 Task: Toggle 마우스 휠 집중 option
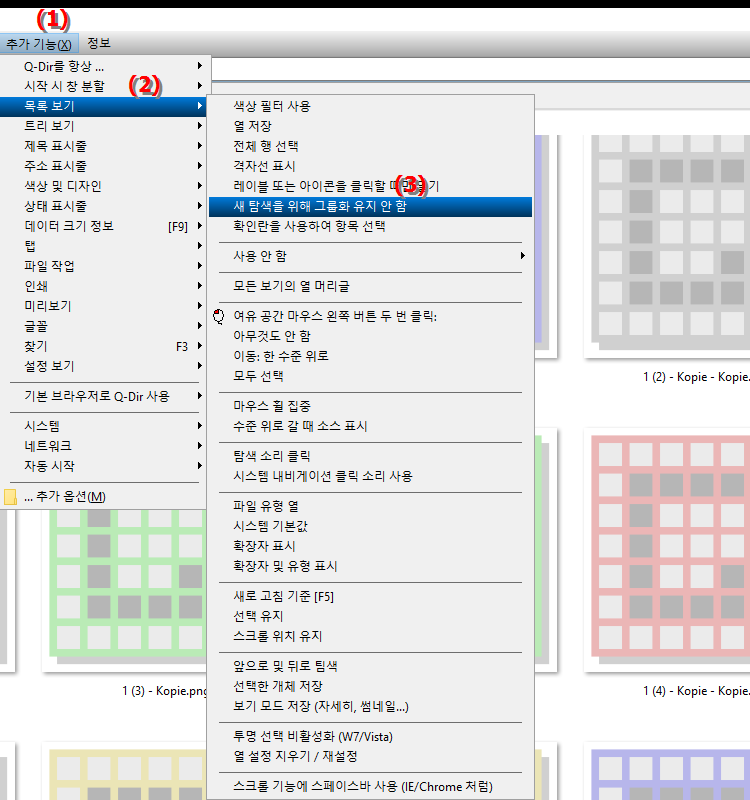tap(370, 406)
